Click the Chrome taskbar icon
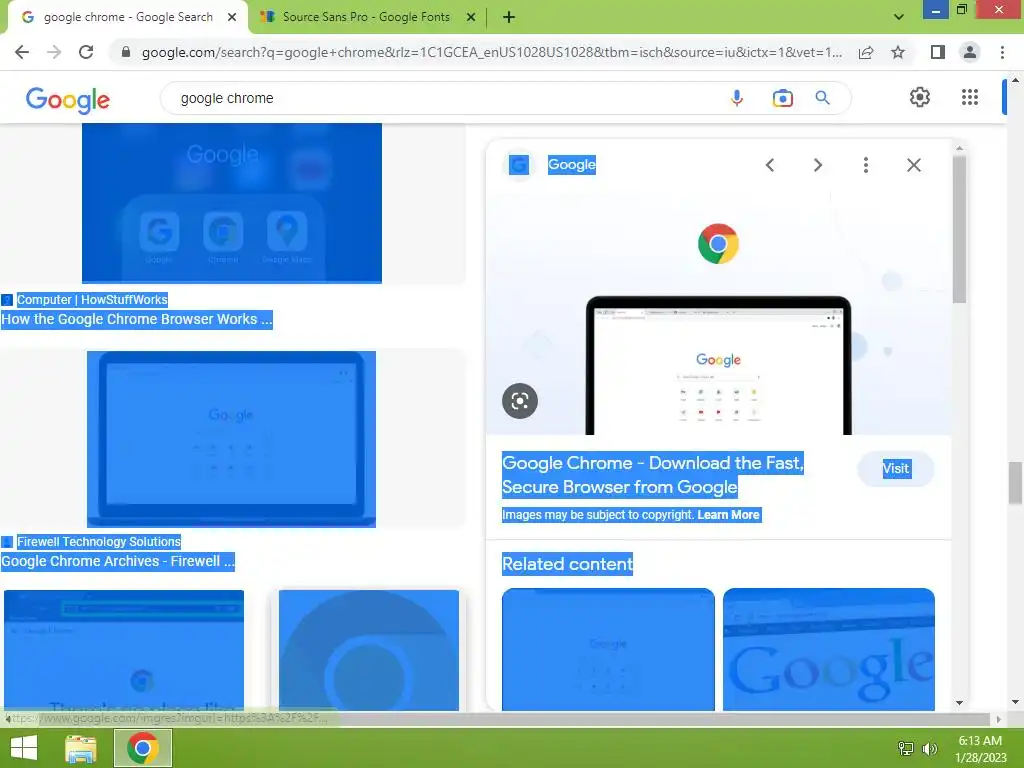The height and width of the screenshot is (768, 1024). tap(143, 748)
